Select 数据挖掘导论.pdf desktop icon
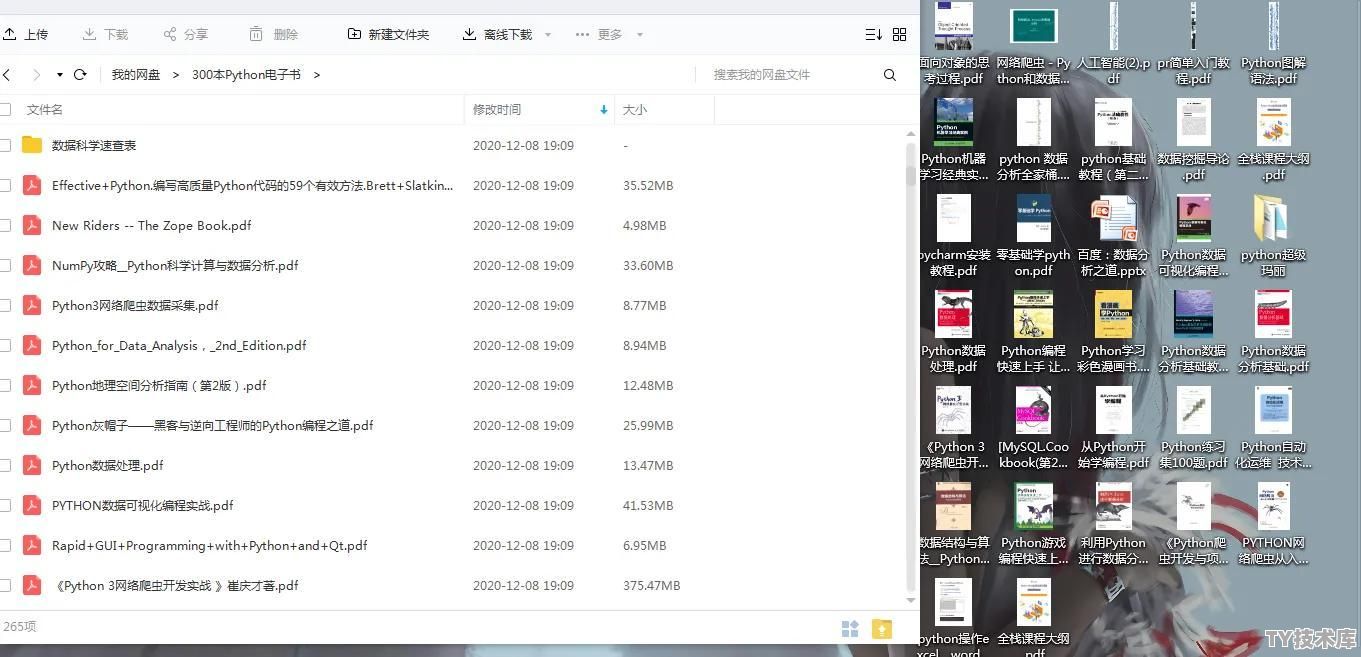Viewport: 1361px width, 657px height. click(1193, 139)
